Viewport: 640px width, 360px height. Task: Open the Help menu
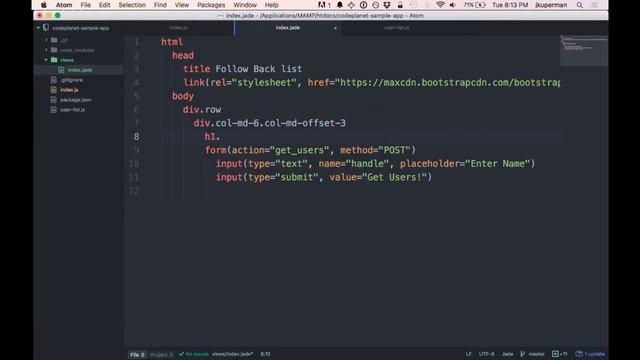(271, 5)
